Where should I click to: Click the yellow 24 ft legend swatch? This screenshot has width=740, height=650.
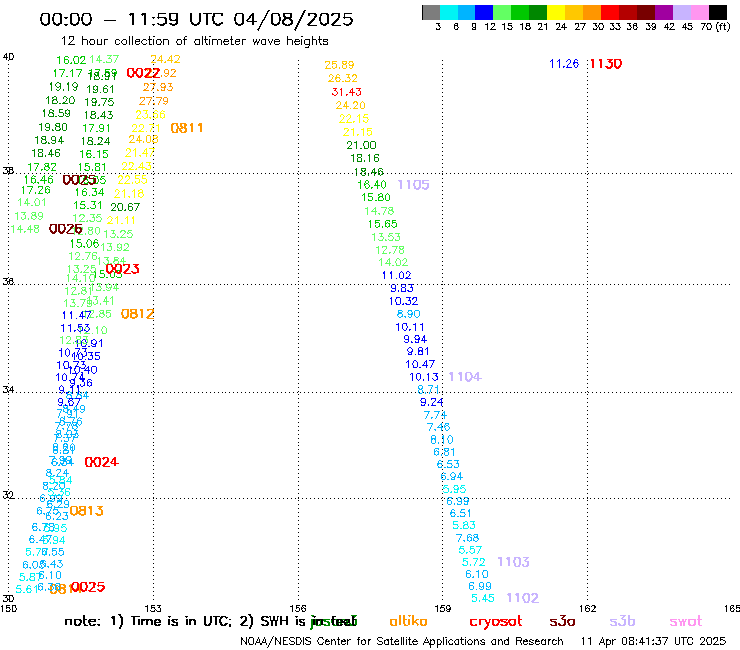[556, 12]
